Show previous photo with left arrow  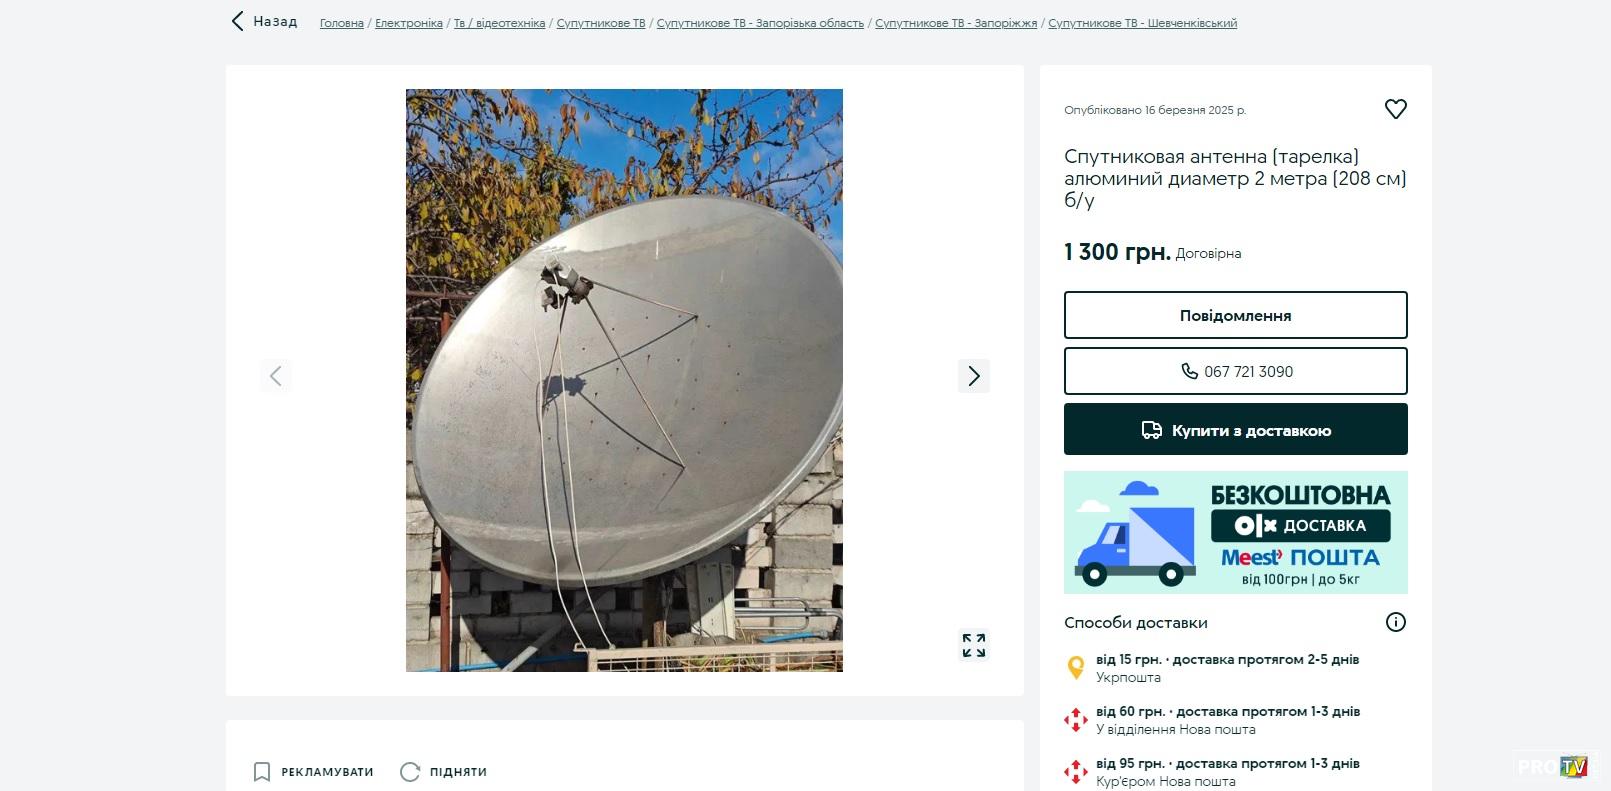point(276,376)
